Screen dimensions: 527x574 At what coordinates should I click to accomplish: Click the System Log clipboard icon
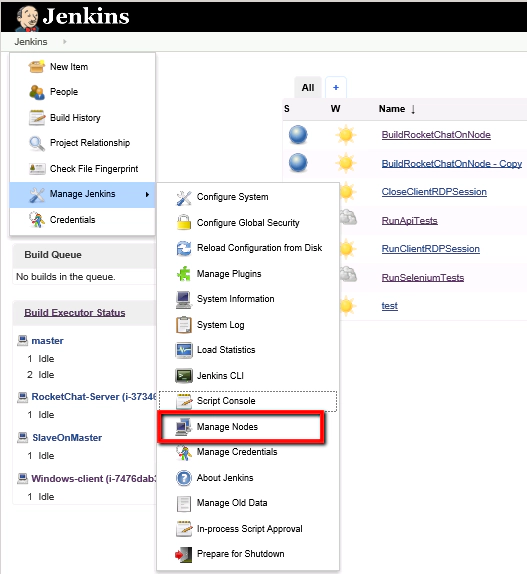(x=184, y=325)
